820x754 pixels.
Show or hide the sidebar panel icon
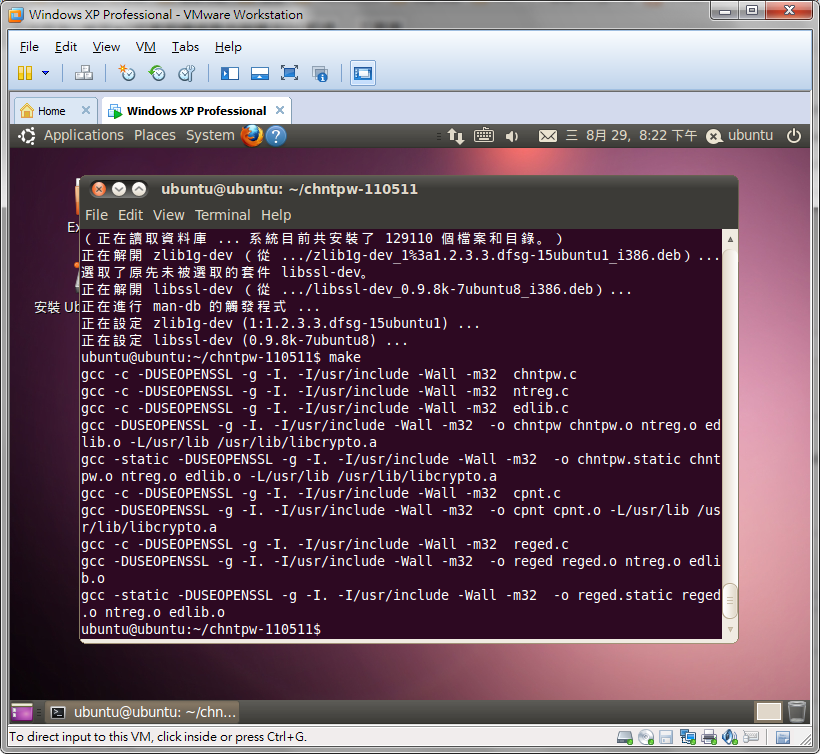click(x=230, y=73)
